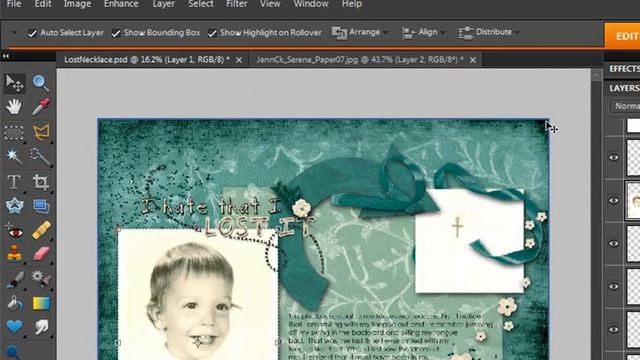Select the Spot Healing bandage tool
Screen dimensions: 640x360
click(41, 230)
